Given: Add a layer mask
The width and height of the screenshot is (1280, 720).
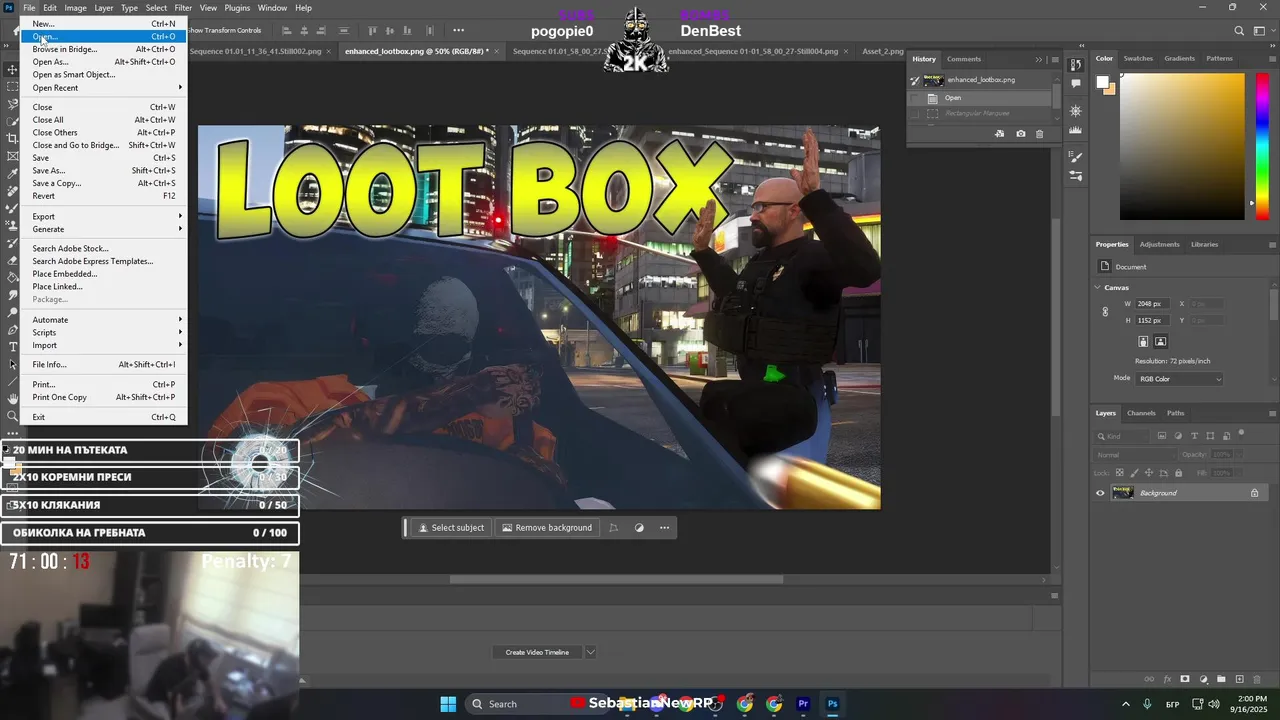Looking at the screenshot, I should pyautogui.click(x=1185, y=680).
